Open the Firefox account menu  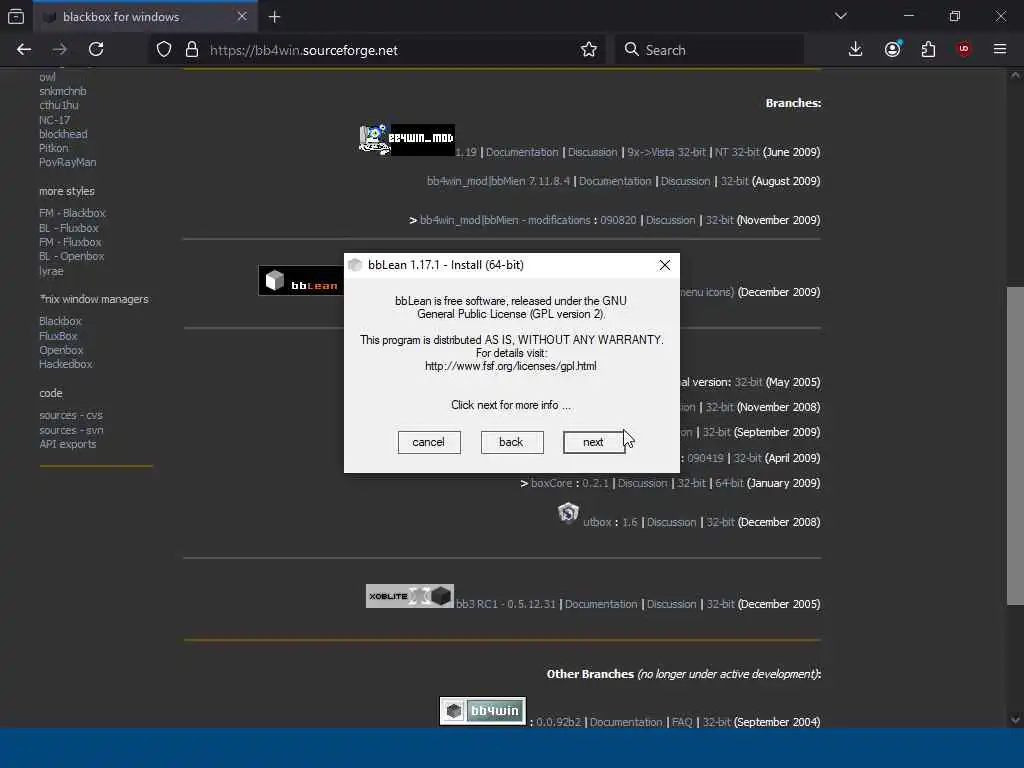[x=893, y=50]
